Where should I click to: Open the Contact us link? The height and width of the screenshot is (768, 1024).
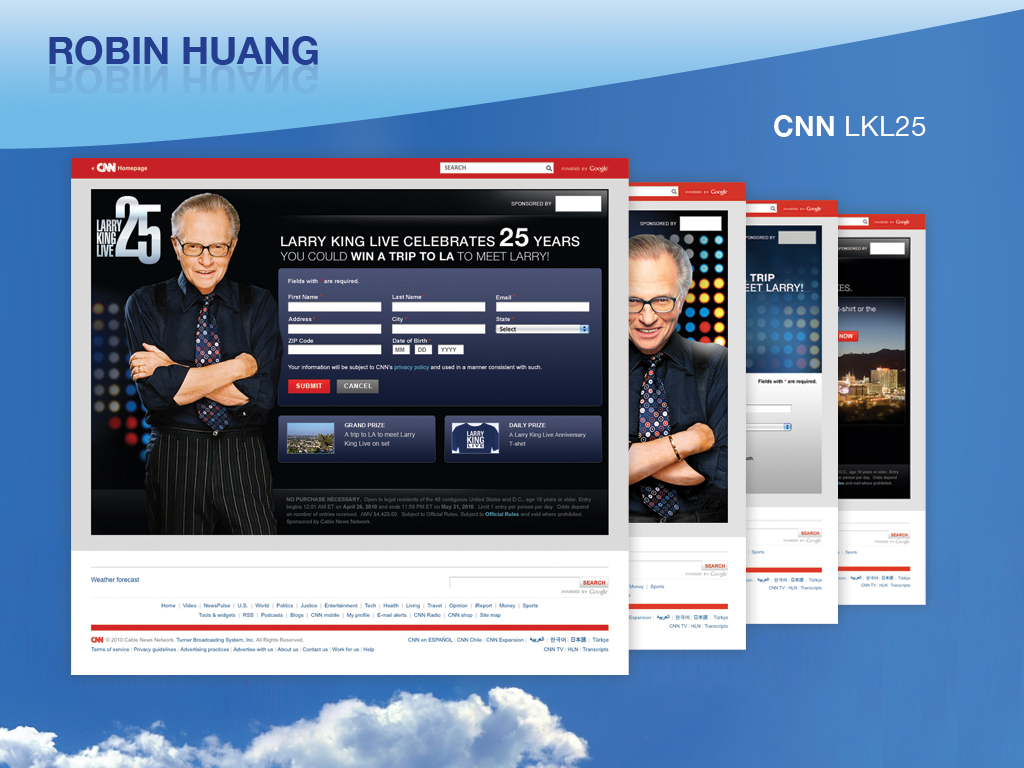tap(315, 650)
